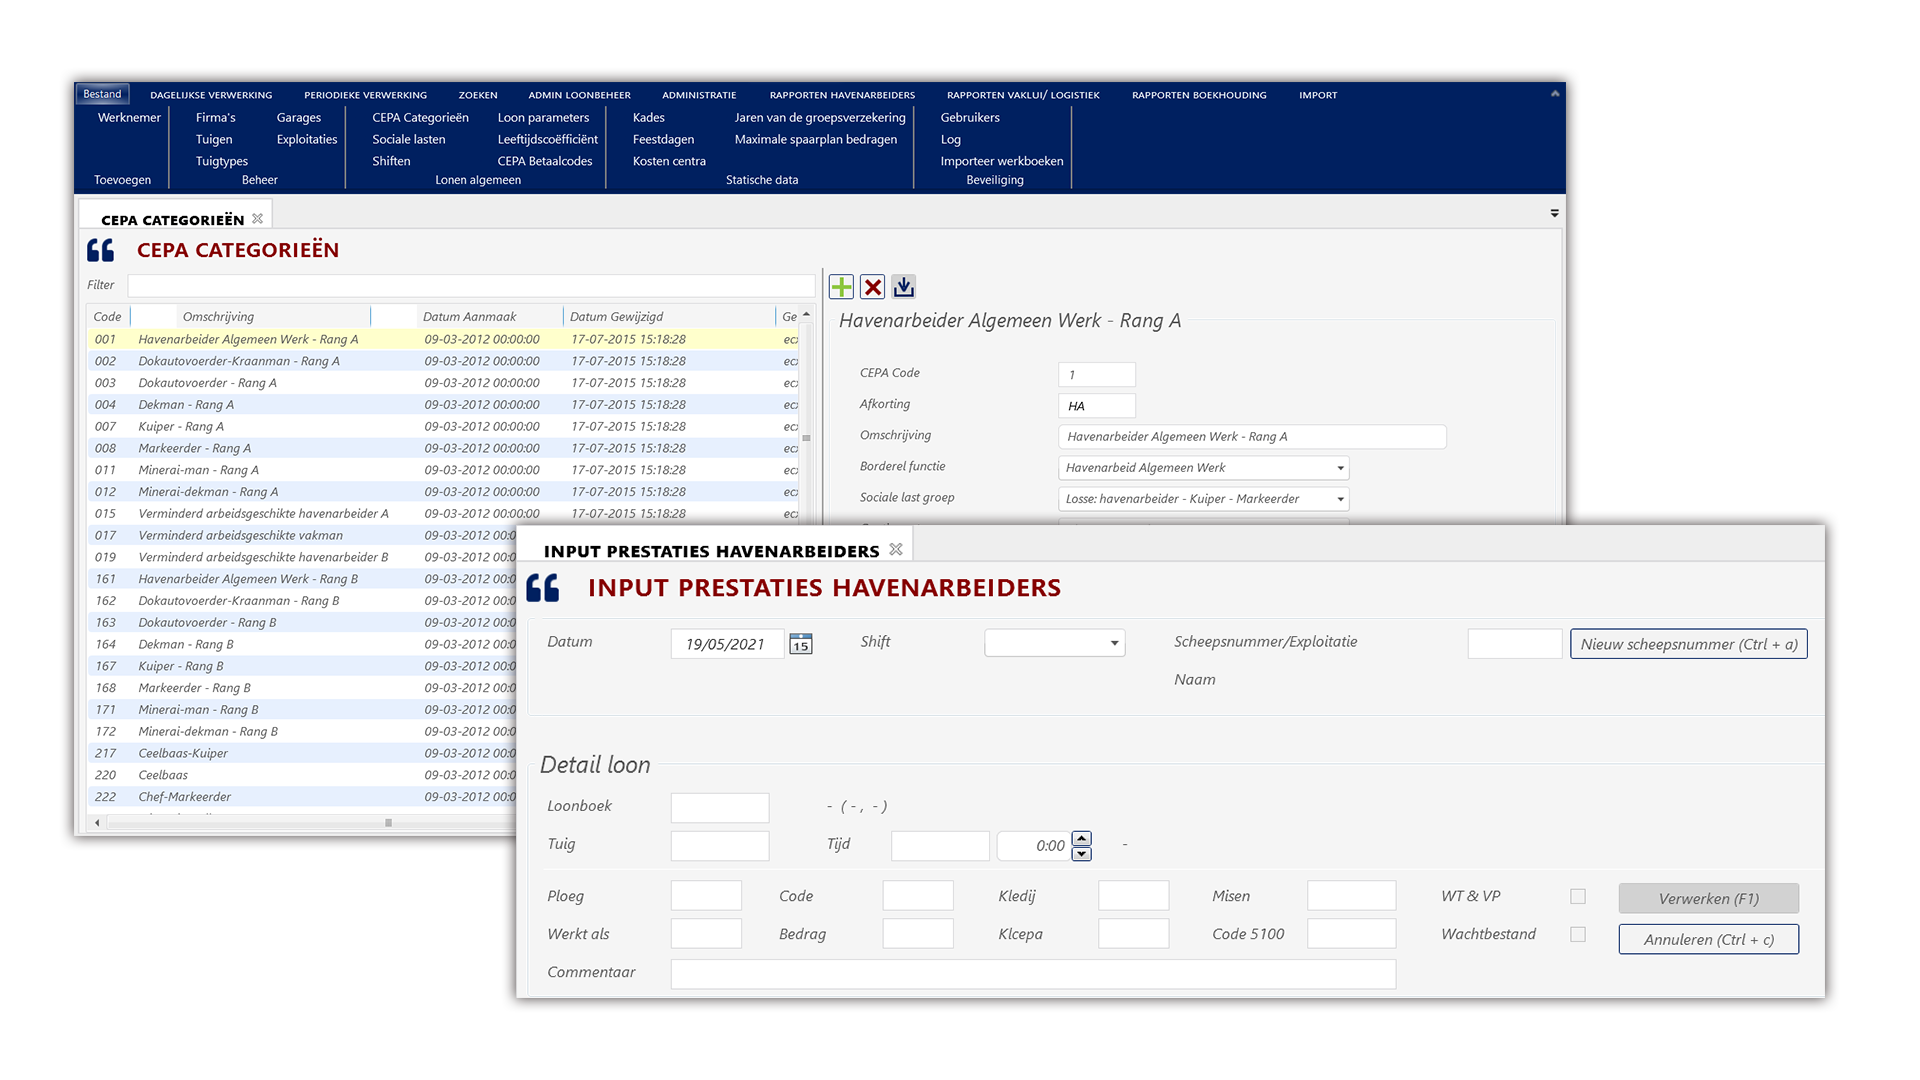Screen dimensions: 1920x1080
Task: Open Rapporten Boekhouding ribbon tab
Action: click(1199, 95)
